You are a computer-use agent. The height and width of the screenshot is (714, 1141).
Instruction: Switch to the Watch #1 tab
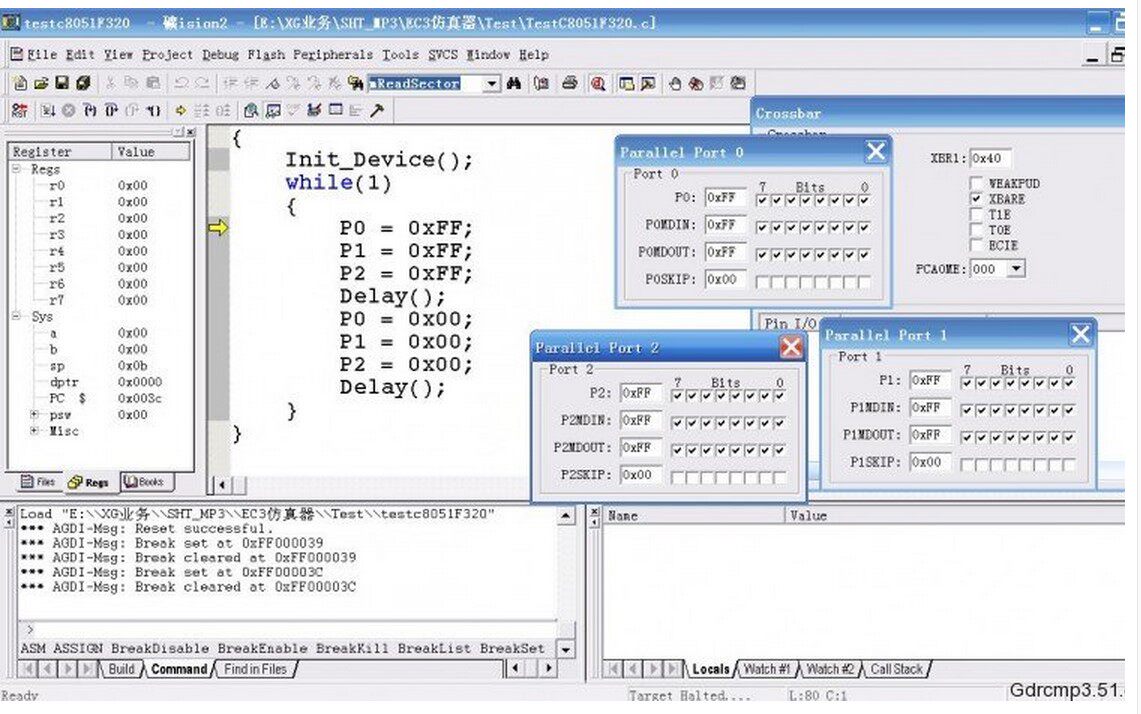point(769,669)
